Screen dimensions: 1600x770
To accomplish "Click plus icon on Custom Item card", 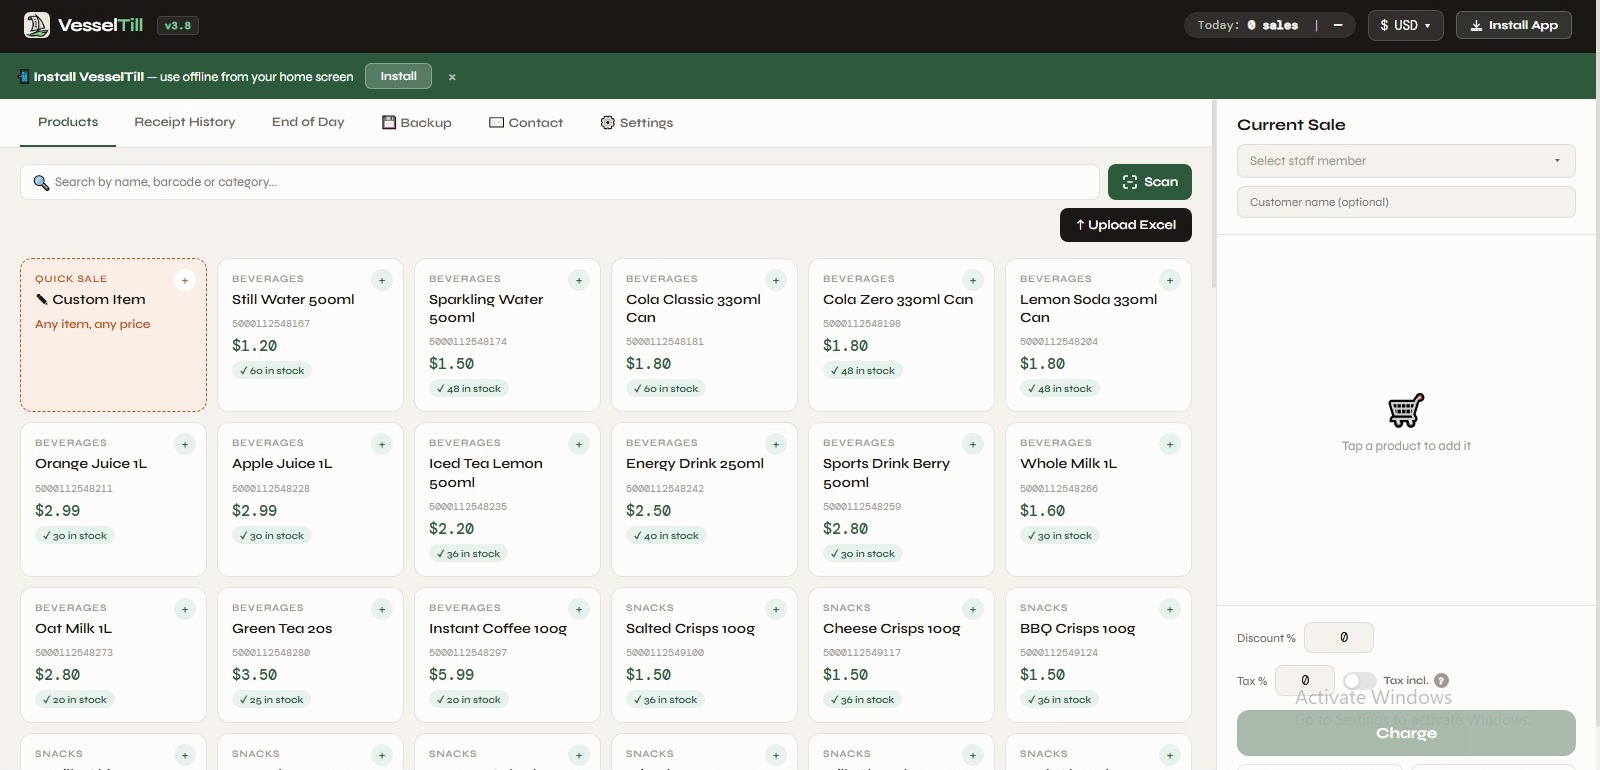I will click(x=185, y=280).
